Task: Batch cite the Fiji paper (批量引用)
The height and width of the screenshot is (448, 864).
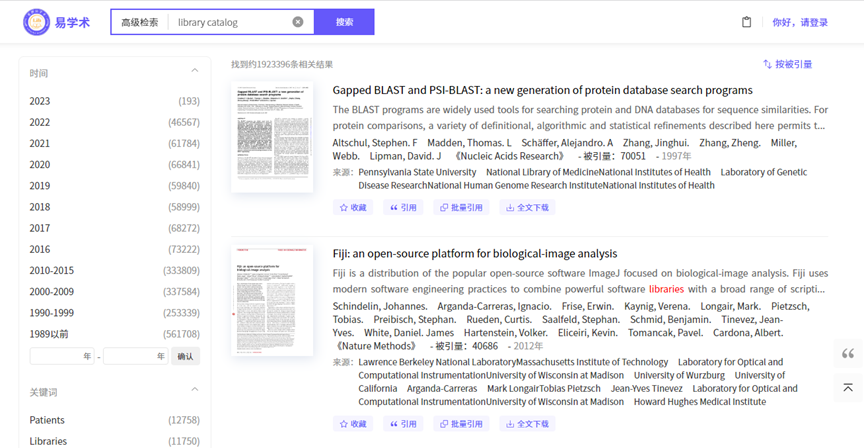Action: point(460,424)
